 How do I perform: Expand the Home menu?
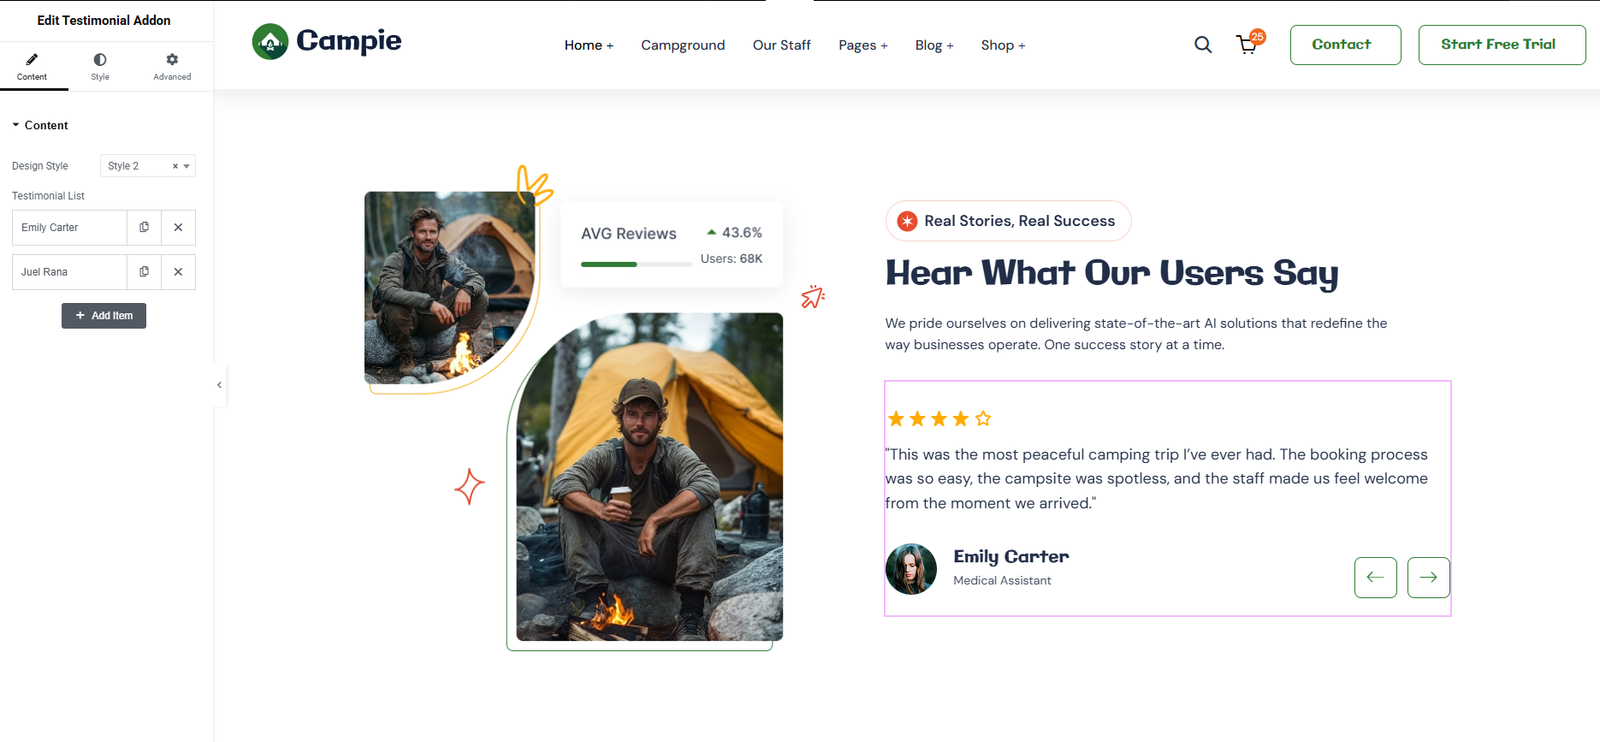tap(588, 45)
